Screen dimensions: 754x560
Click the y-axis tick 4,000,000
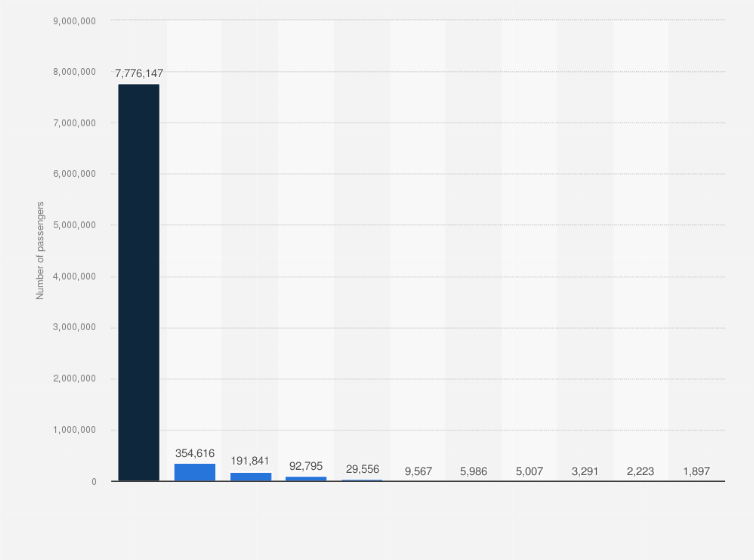(x=75, y=276)
